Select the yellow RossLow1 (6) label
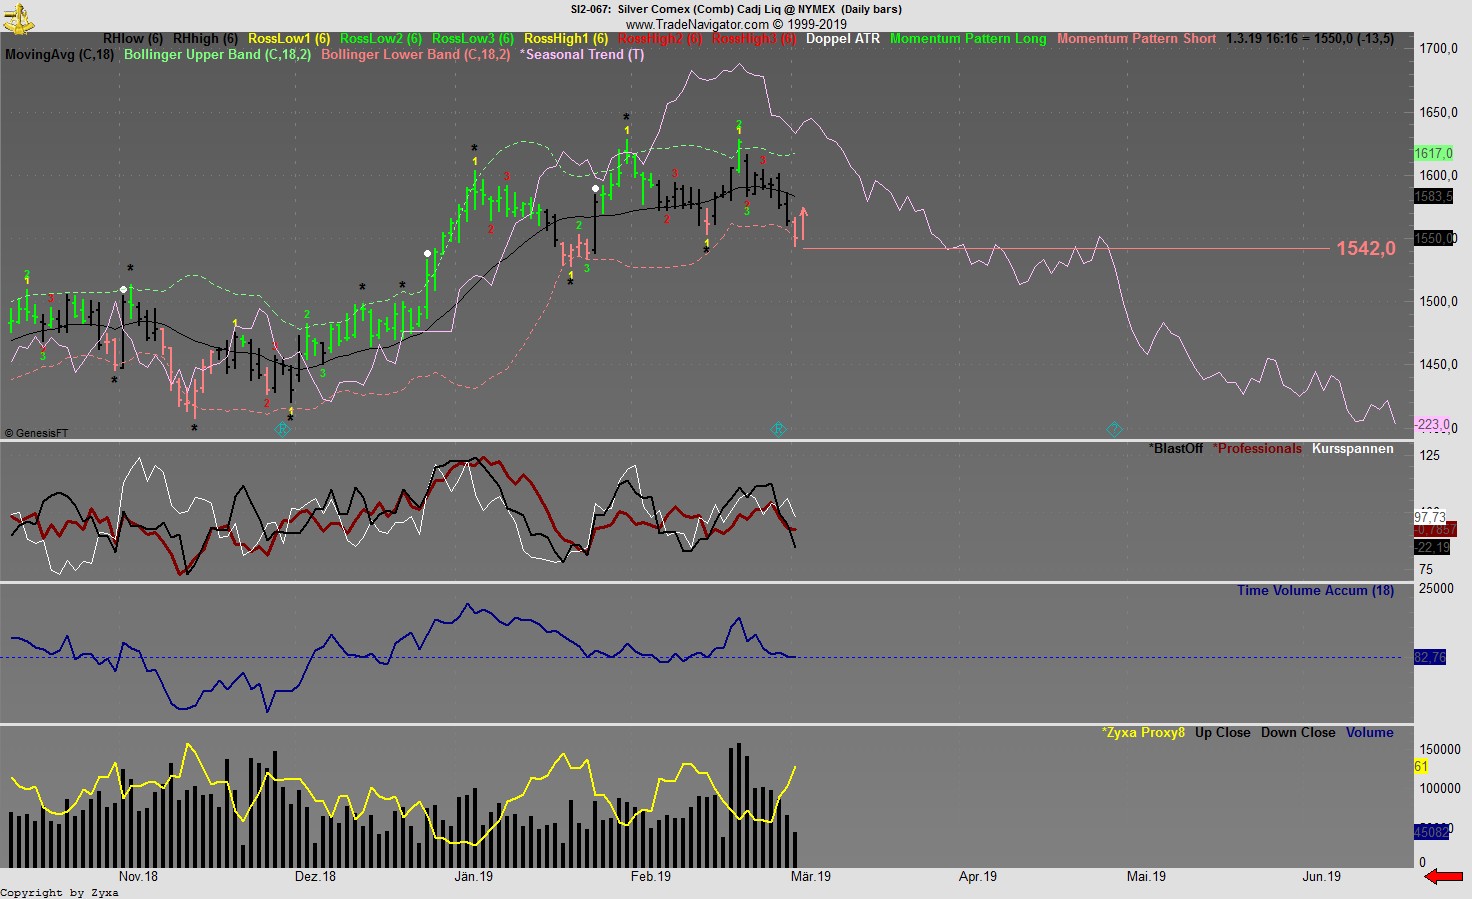The height and width of the screenshot is (899, 1472). tap(289, 39)
